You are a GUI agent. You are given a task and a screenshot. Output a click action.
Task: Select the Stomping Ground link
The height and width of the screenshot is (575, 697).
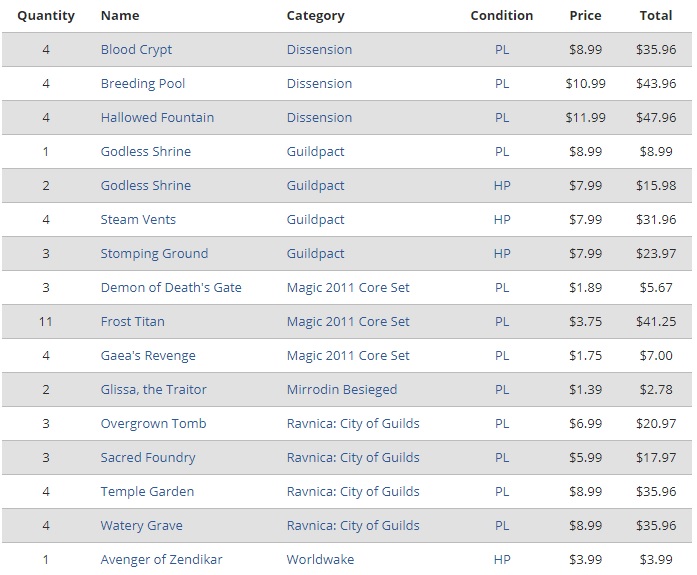pyautogui.click(x=154, y=254)
